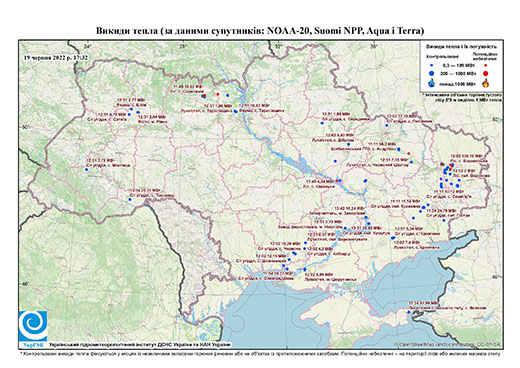Select the large blue circle legend symbol
The height and width of the screenshot is (368, 520).
tap(432, 74)
